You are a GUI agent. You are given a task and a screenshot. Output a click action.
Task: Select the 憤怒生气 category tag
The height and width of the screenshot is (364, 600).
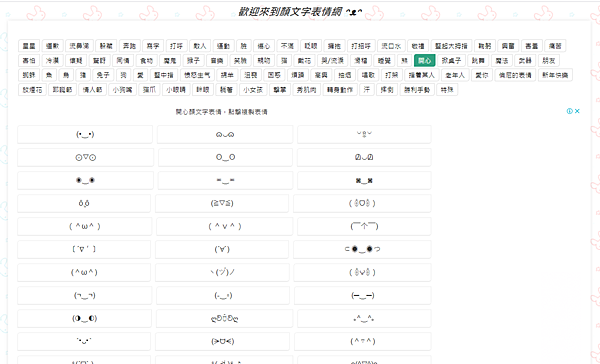point(197,75)
